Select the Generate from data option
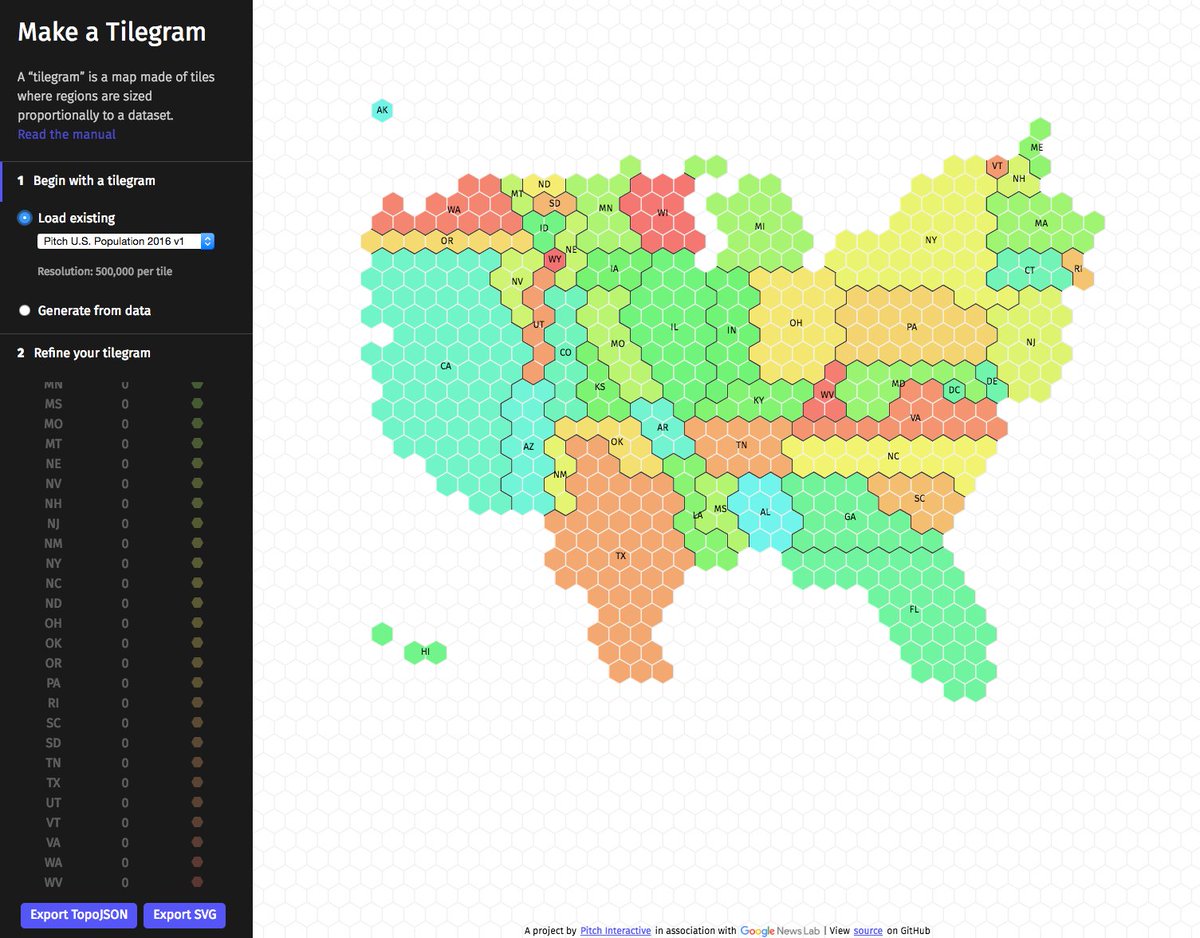 [25, 311]
